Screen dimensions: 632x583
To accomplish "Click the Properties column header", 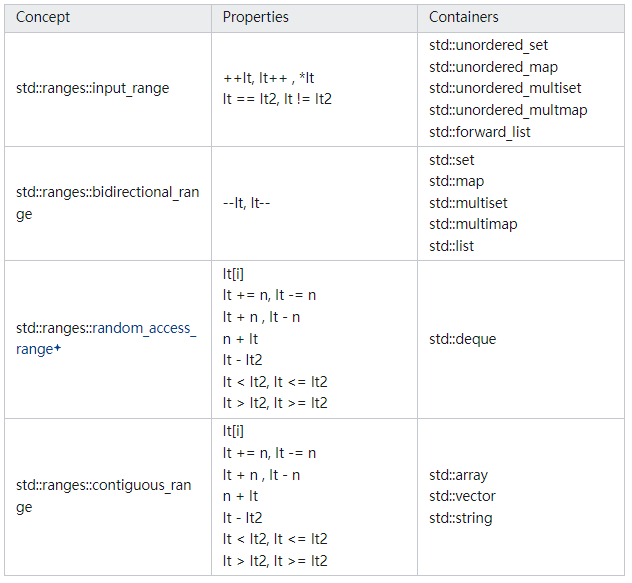I will [256, 17].
